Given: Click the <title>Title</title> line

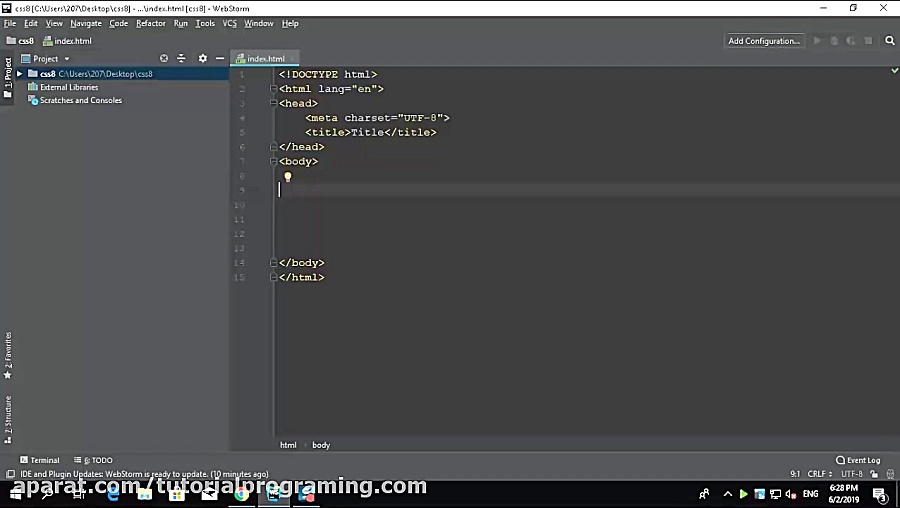Looking at the screenshot, I should pyautogui.click(x=371, y=133).
